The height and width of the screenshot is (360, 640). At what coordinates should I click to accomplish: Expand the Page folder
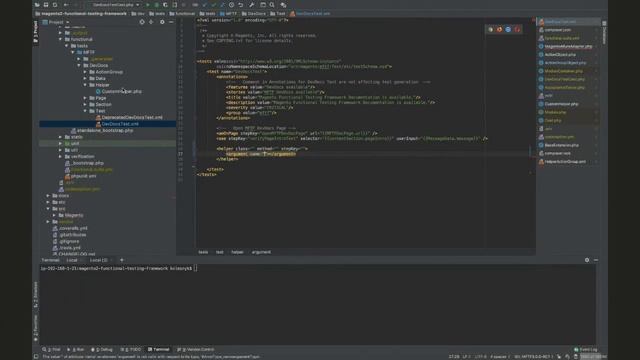tap(85, 98)
